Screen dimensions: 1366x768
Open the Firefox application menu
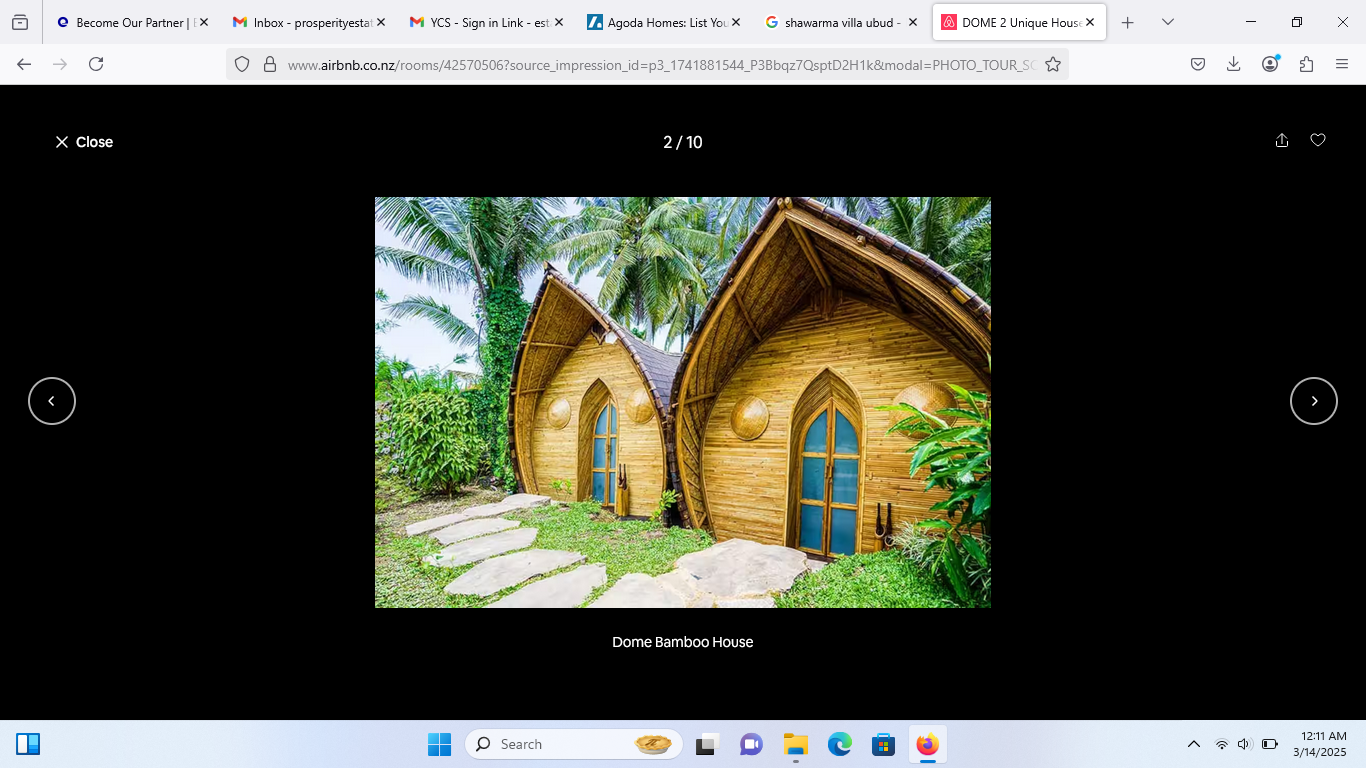coord(1342,64)
